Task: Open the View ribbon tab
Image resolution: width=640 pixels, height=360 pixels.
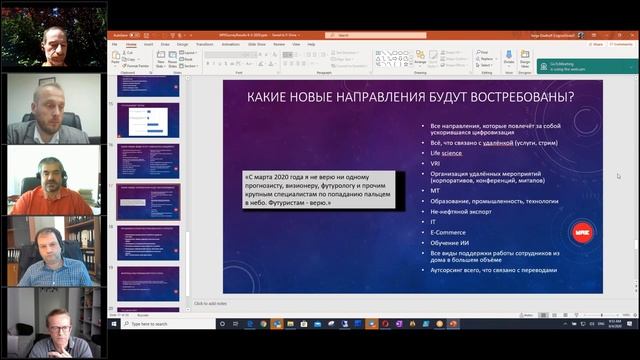Action: click(x=296, y=44)
